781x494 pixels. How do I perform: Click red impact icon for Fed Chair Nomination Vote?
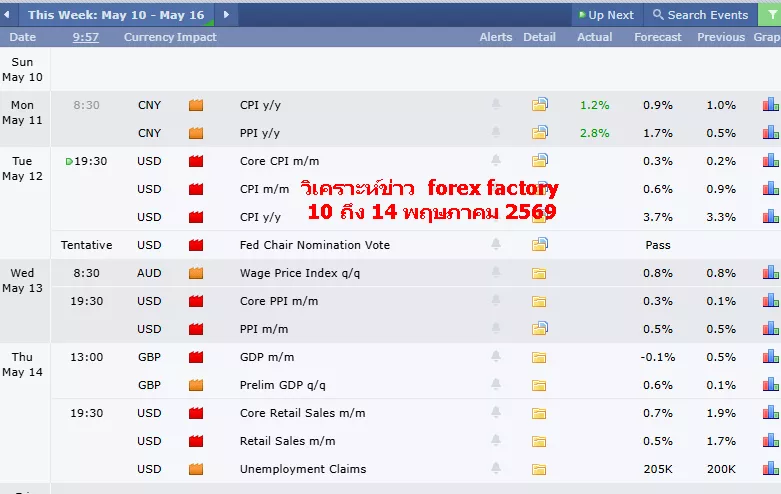196,245
